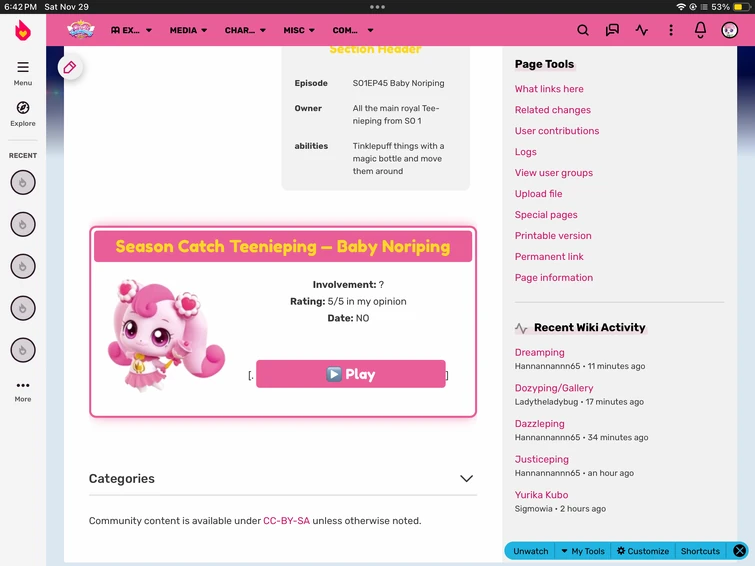Open Dozyping/Gallery activity entry
Screen dimensions: 755x566
pyautogui.click(x=554, y=388)
